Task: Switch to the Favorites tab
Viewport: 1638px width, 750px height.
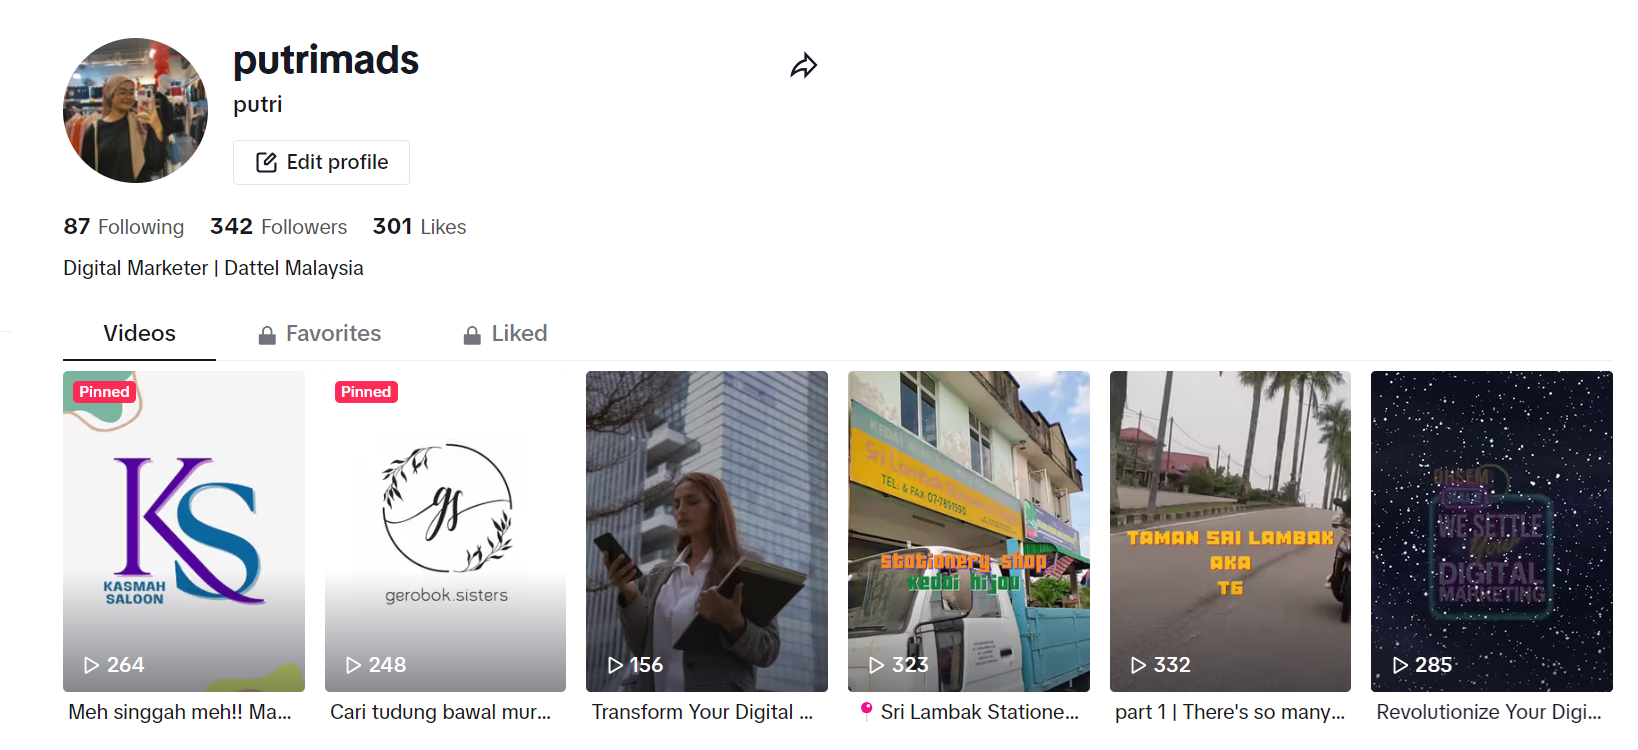Action: (x=320, y=333)
